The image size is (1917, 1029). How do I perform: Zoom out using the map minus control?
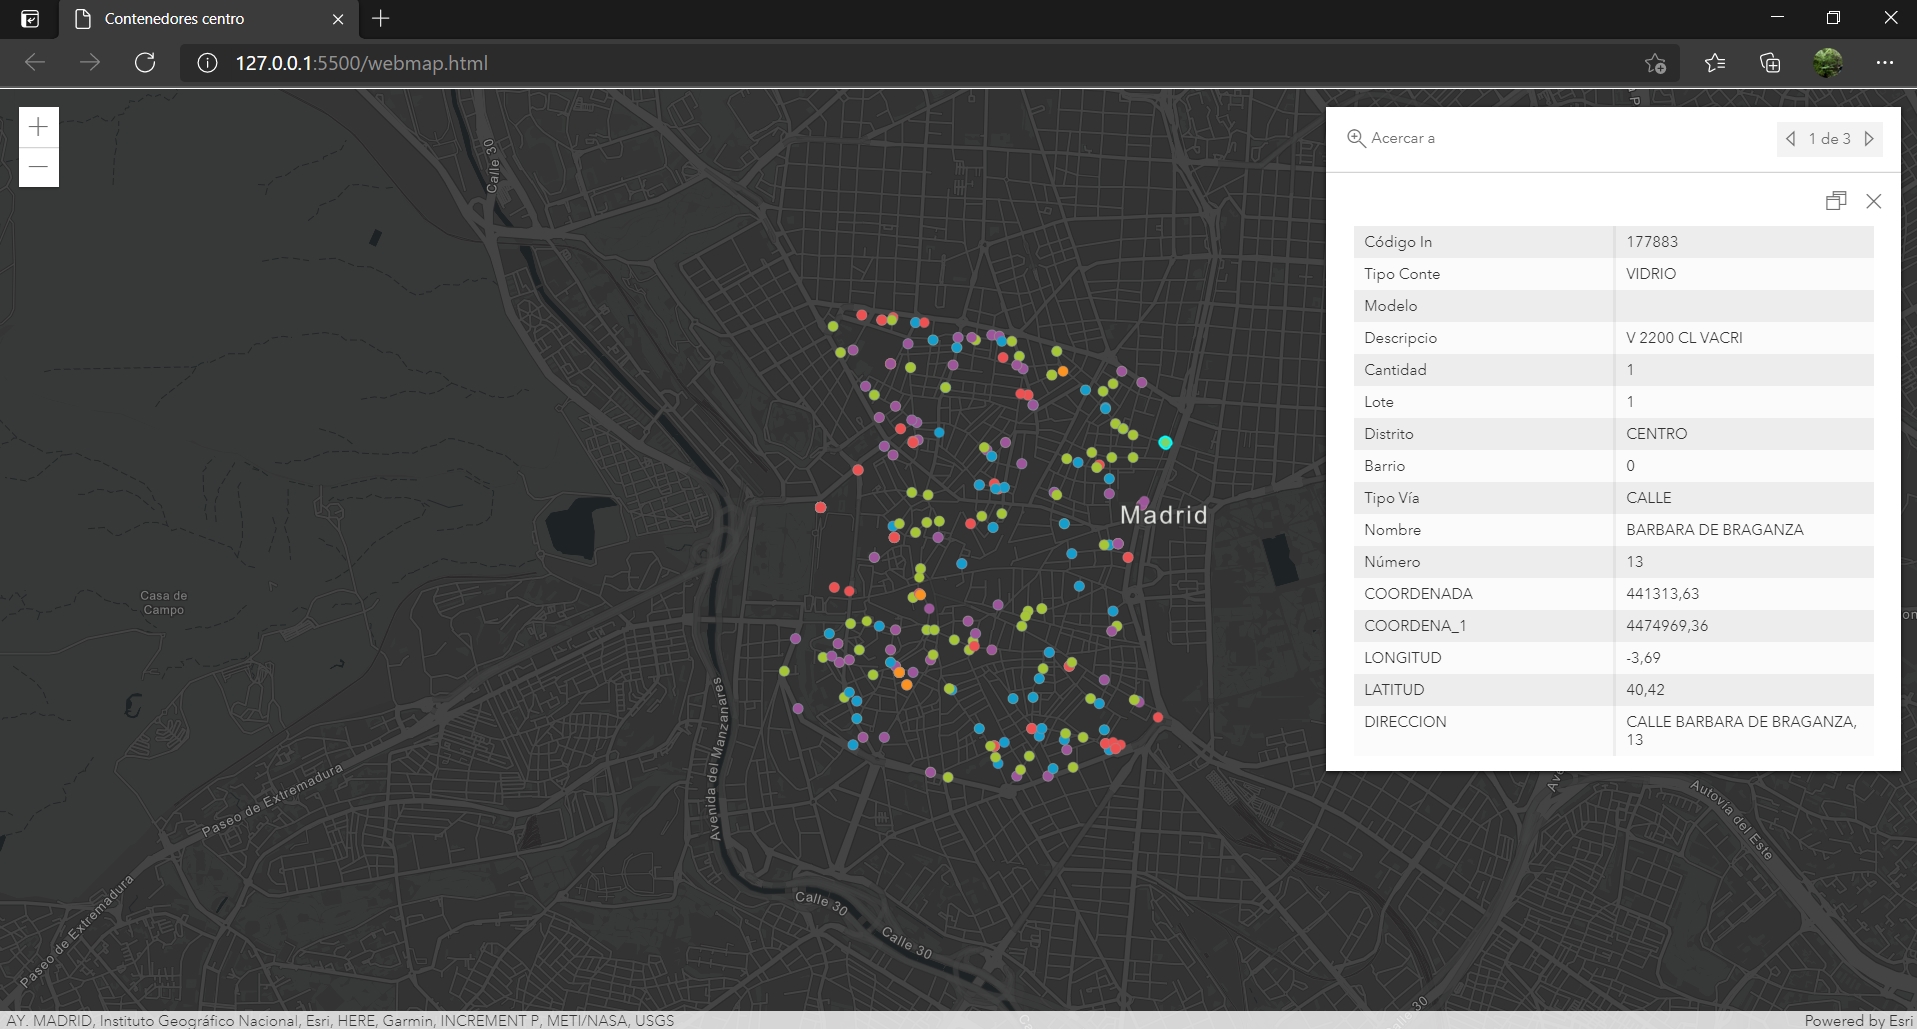pos(37,166)
